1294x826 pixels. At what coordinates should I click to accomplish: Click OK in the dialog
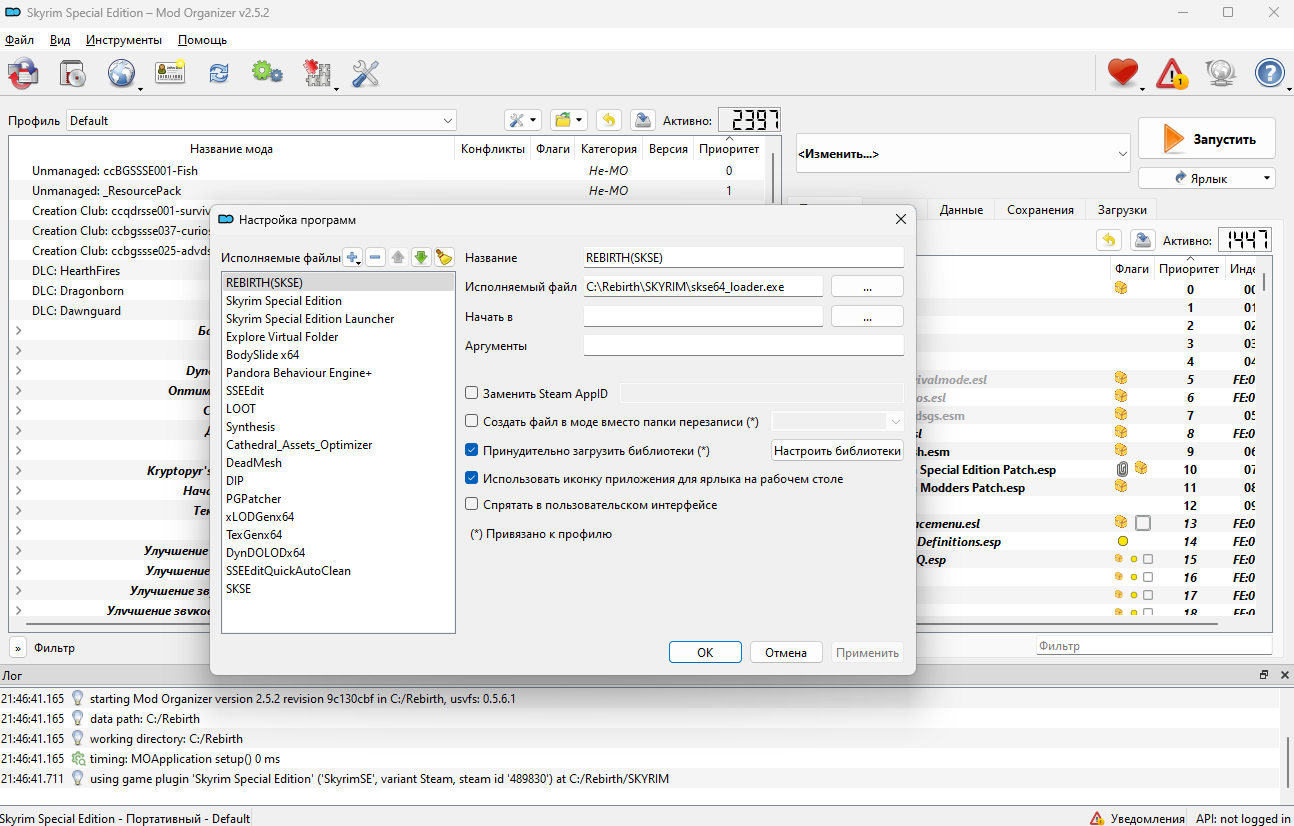pyautogui.click(x=705, y=652)
